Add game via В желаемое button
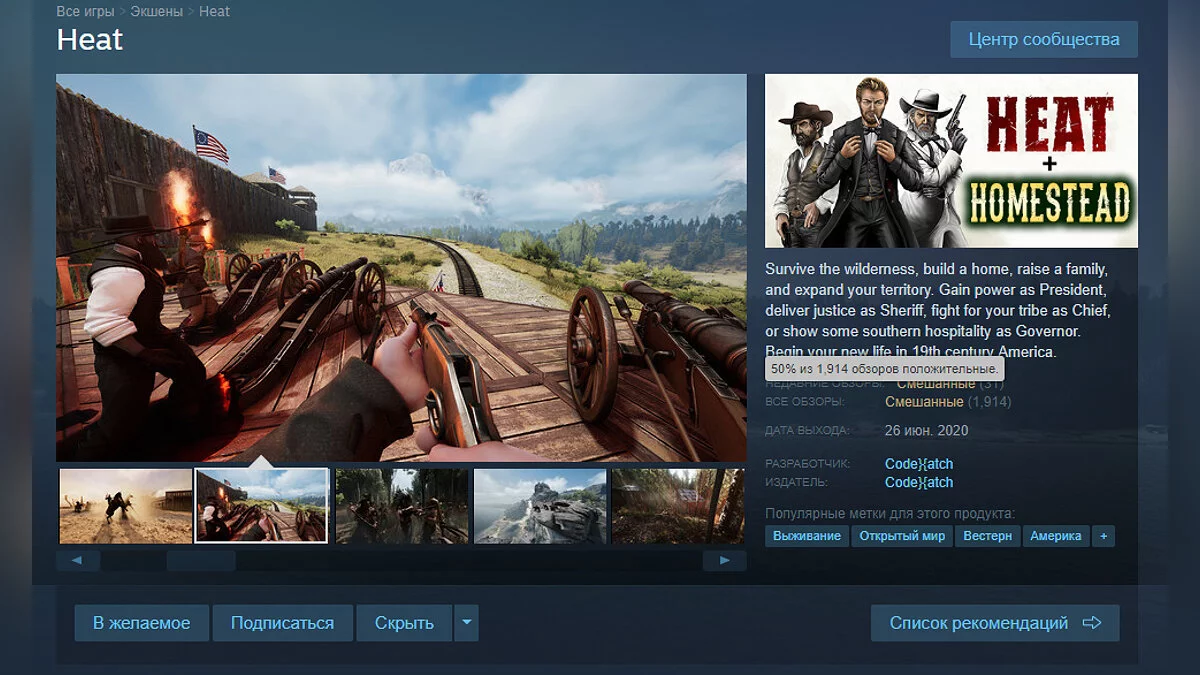The image size is (1200, 675). click(x=141, y=623)
